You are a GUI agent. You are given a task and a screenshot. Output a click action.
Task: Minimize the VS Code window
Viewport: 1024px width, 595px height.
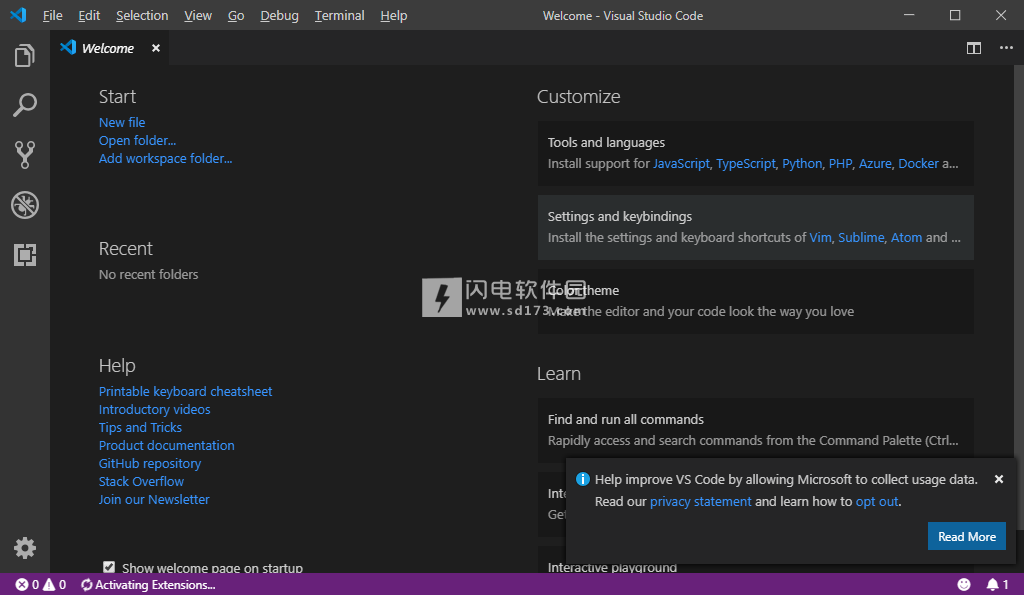(x=909, y=14)
